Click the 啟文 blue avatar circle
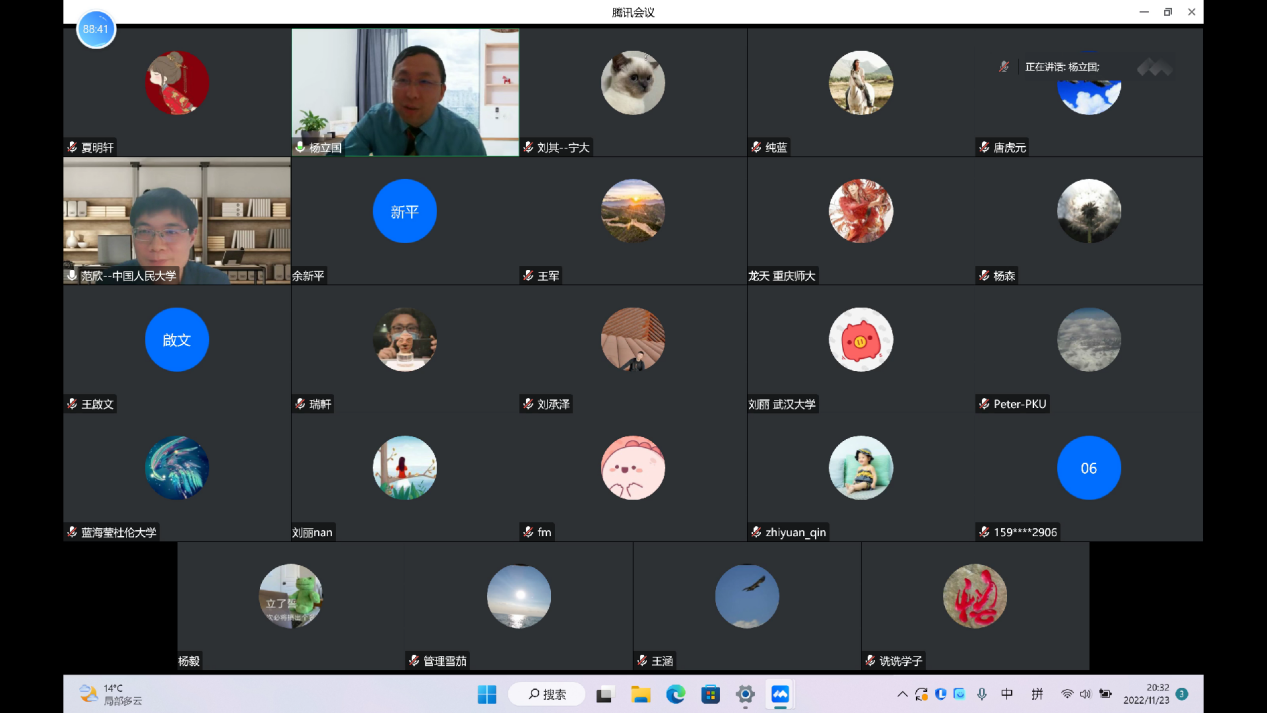 point(176,339)
